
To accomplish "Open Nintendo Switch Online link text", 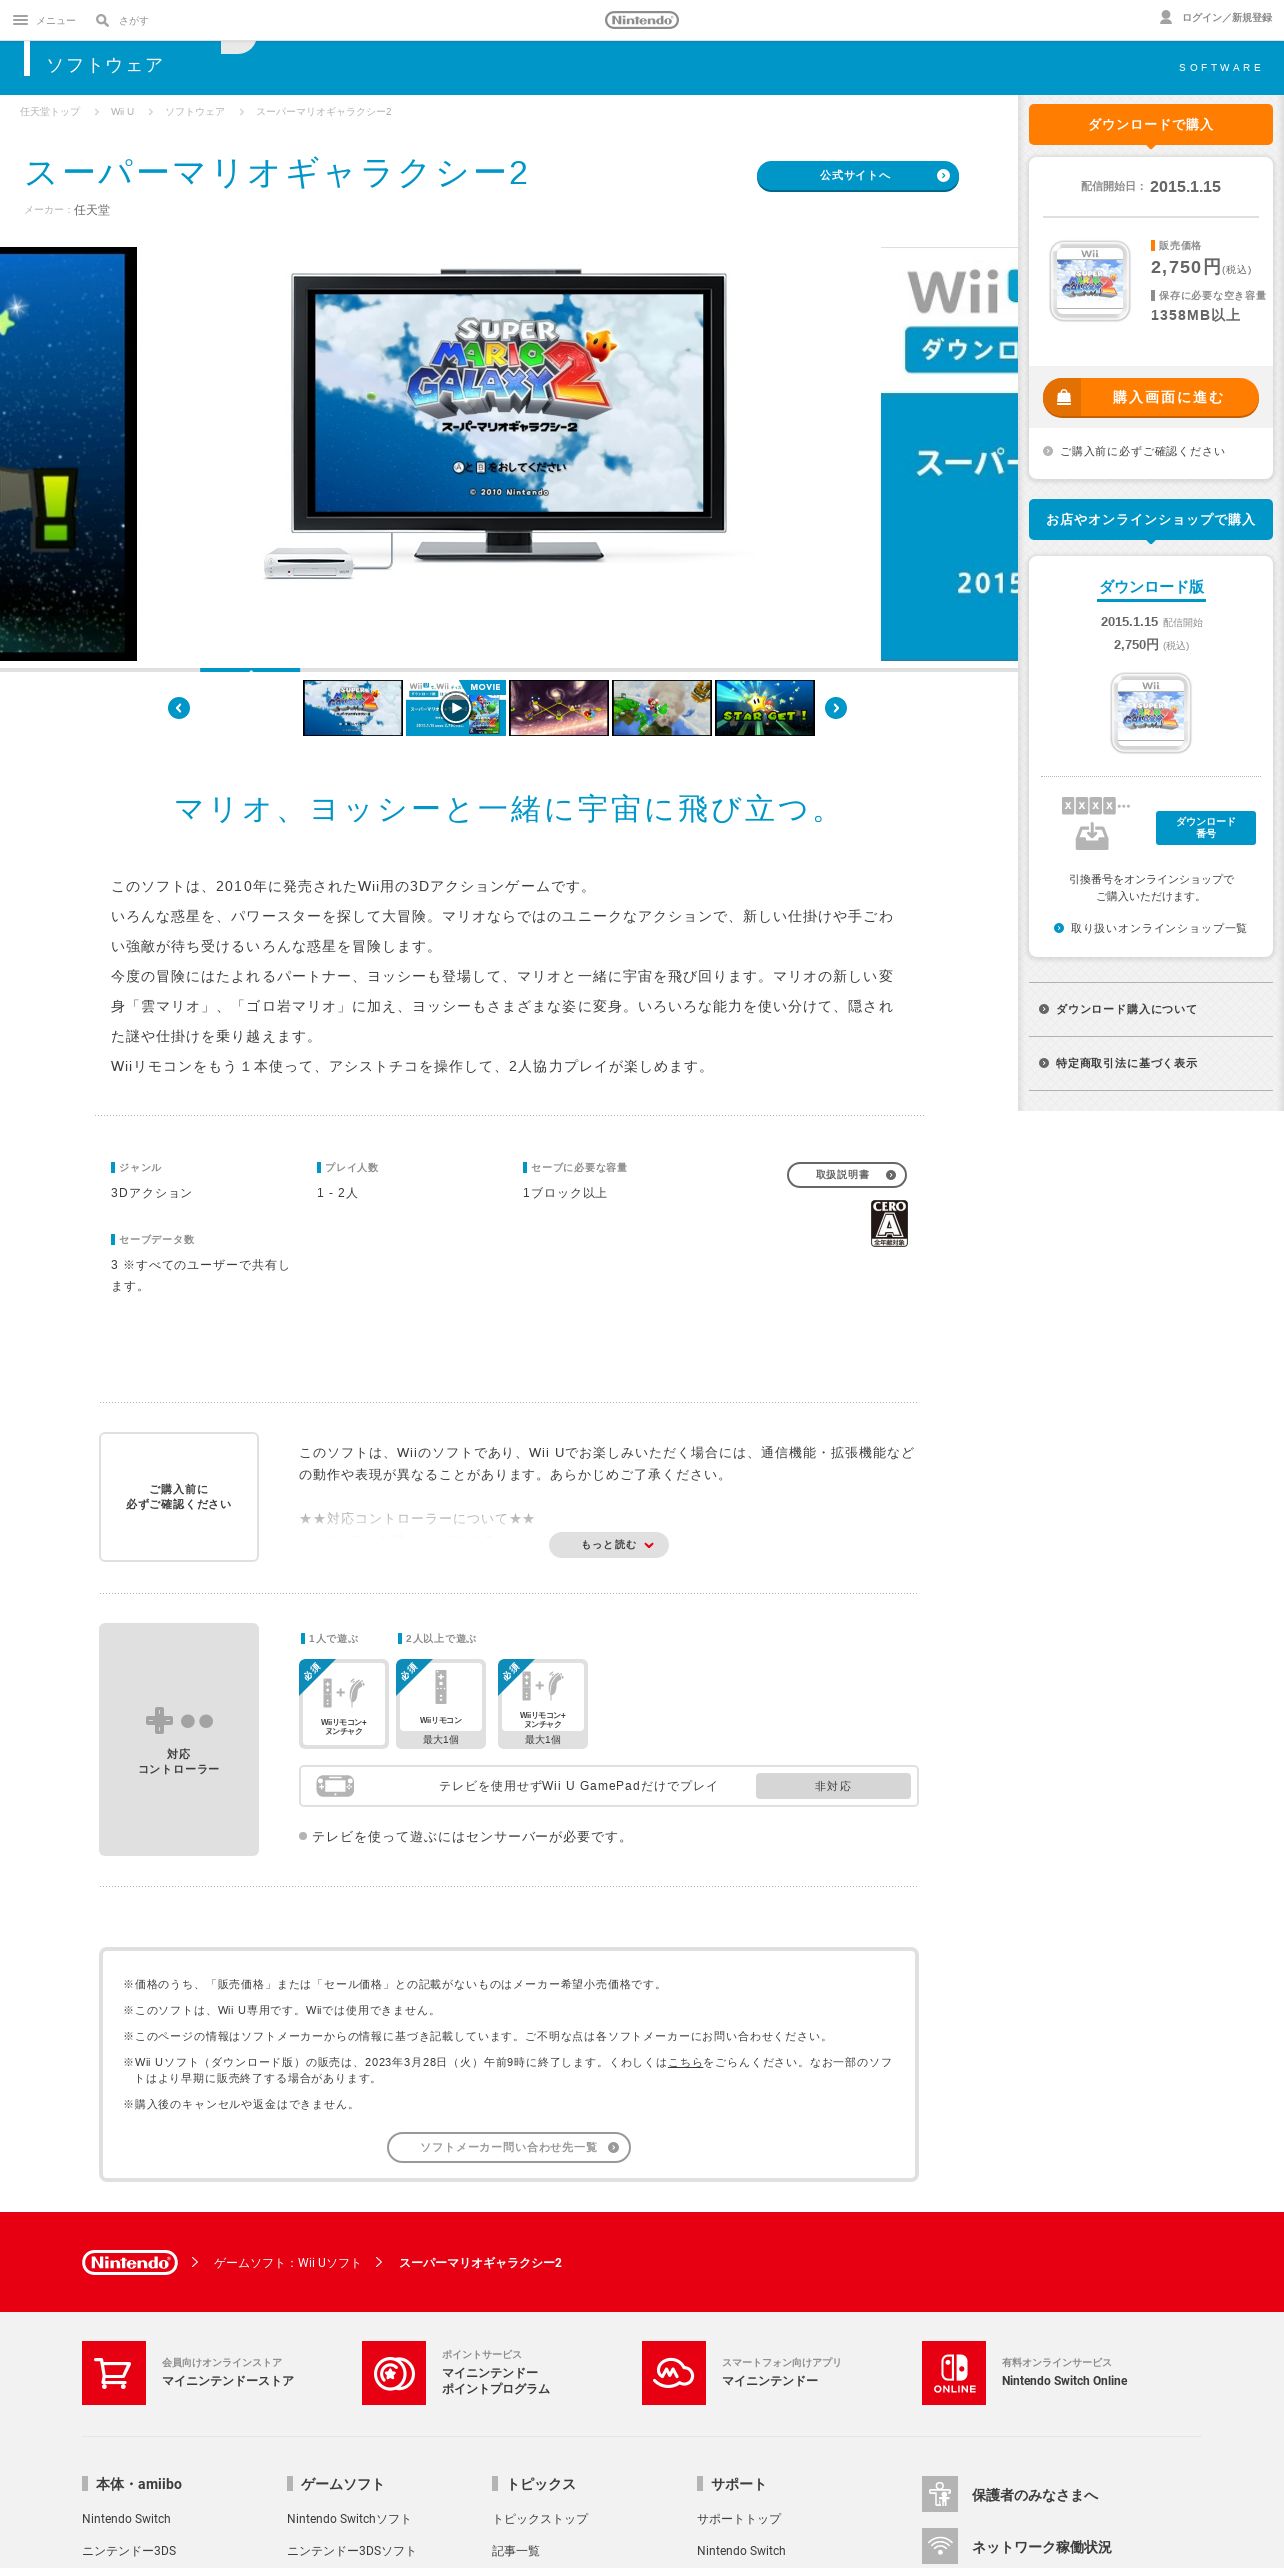I will (x=1064, y=2381).
